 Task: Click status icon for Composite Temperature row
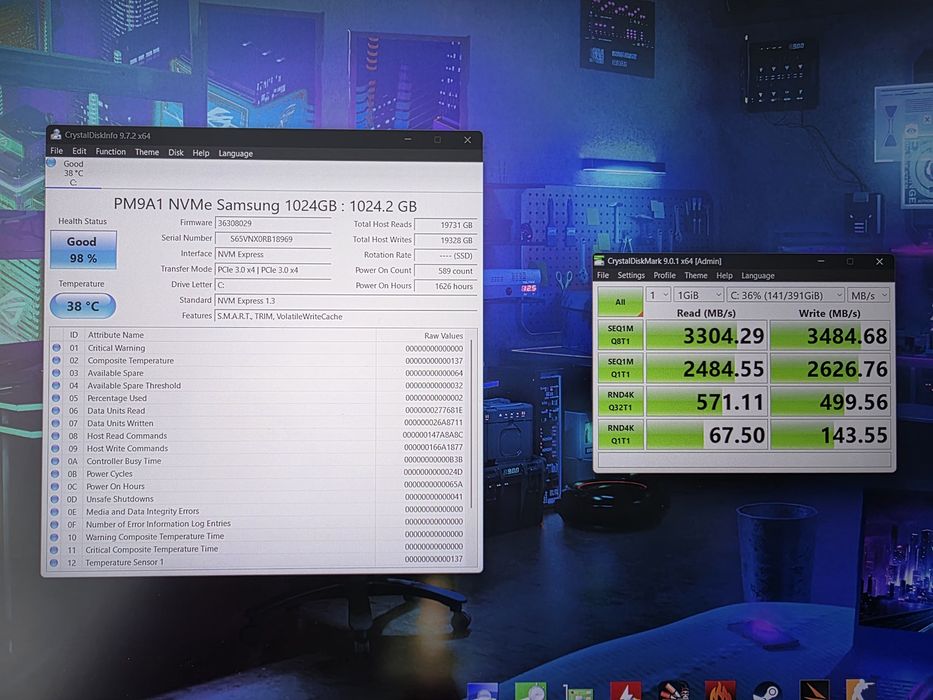pos(56,360)
